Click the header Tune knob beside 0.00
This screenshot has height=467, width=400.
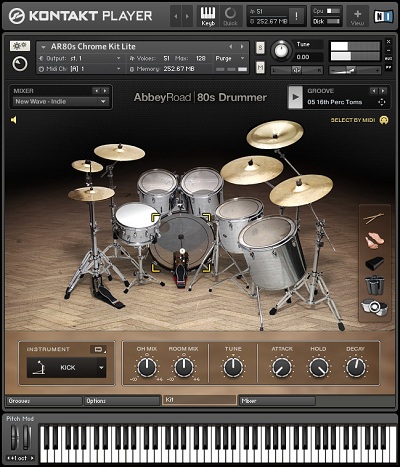pyautogui.click(x=281, y=51)
